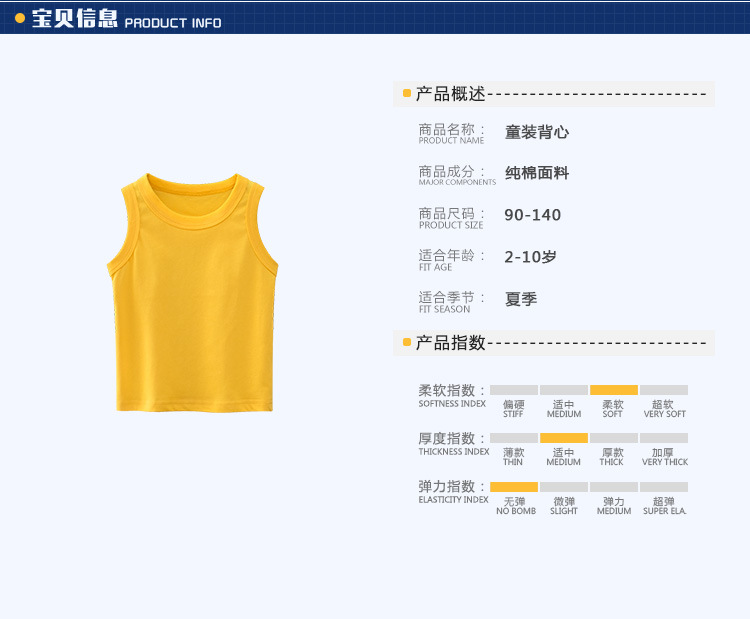Click the 弹力 MEDIUM elasticity label
Screen dimensions: 750x619
pos(614,506)
